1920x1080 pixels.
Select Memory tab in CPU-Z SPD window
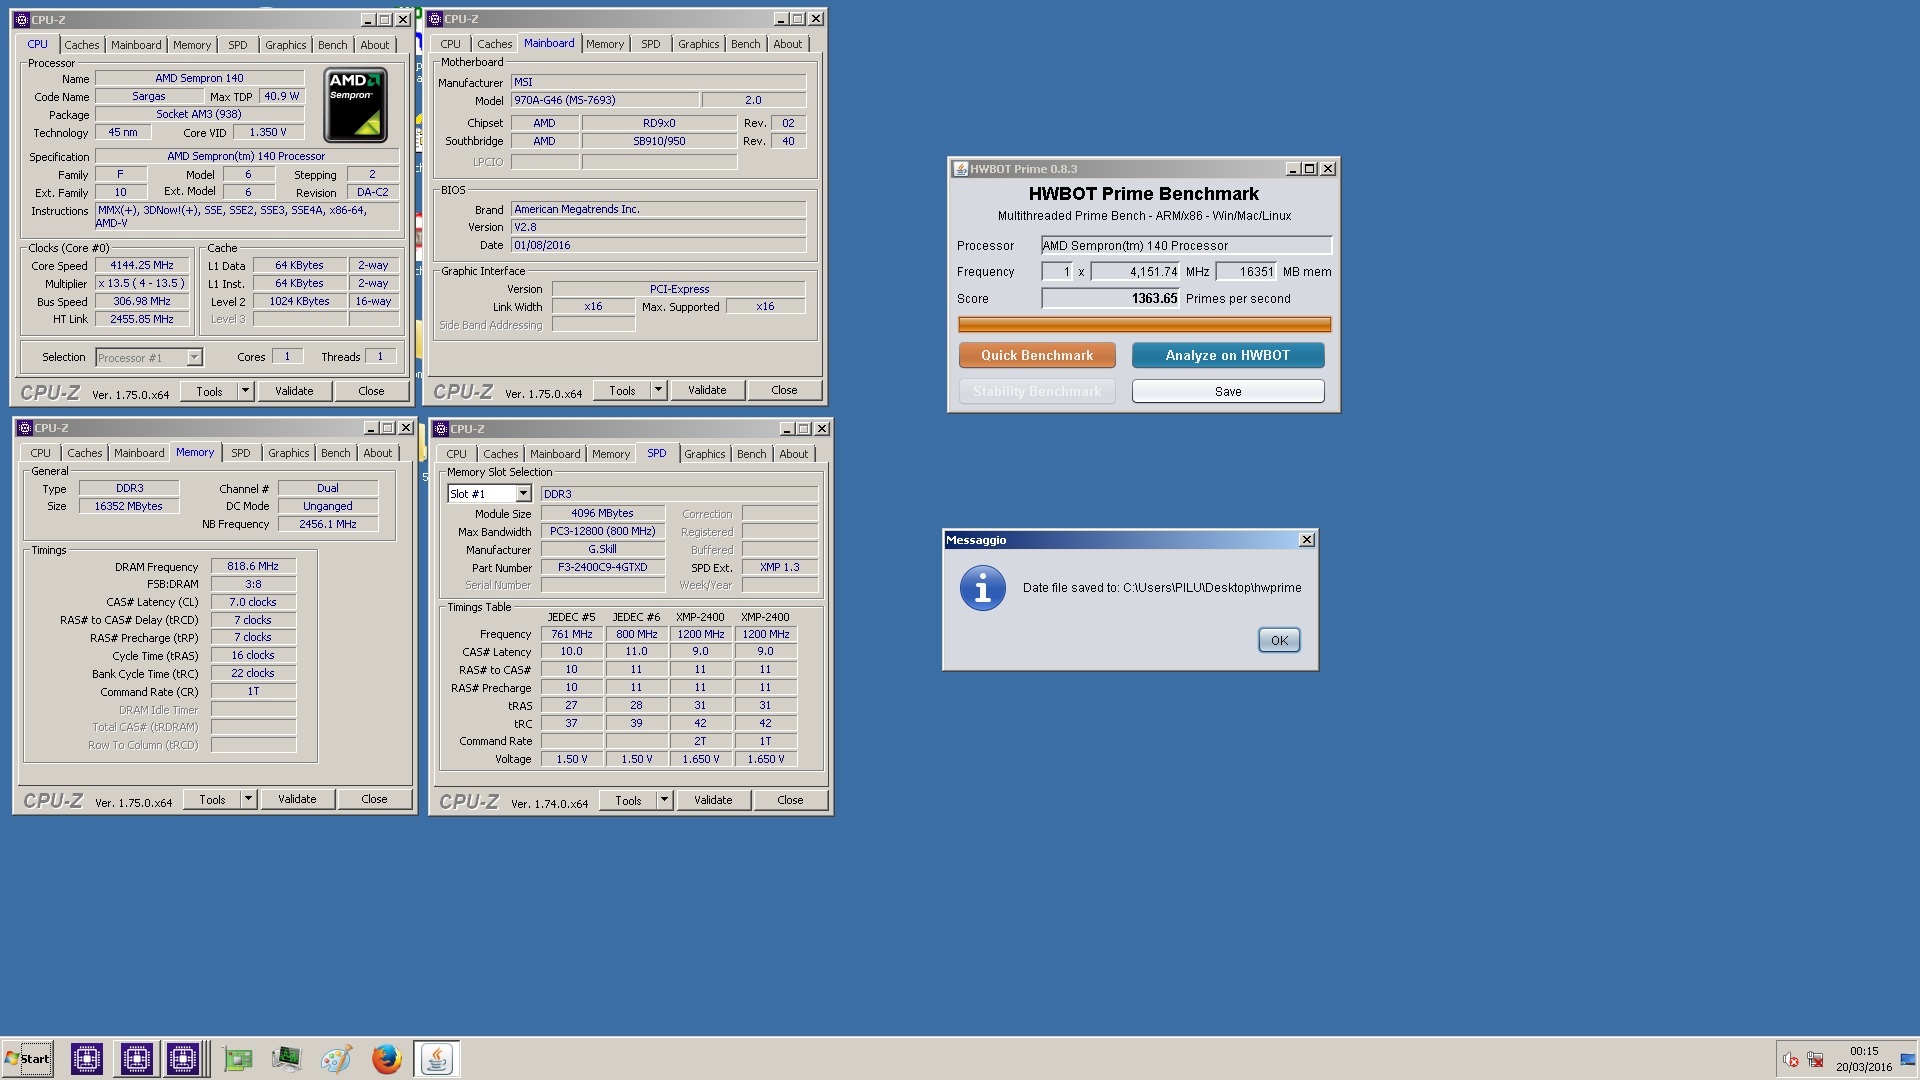(611, 454)
